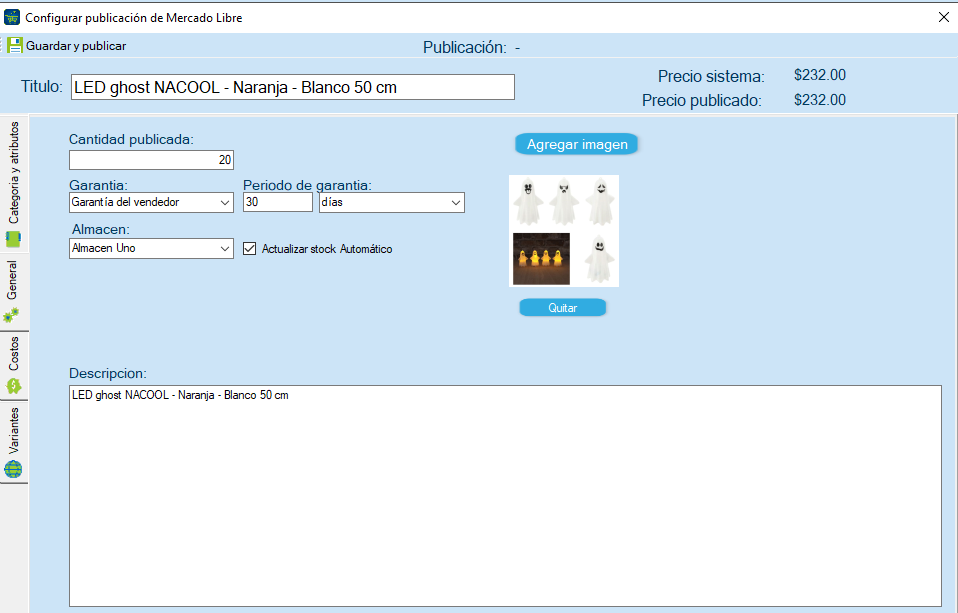958x613 pixels.
Task: Toggle Actualizar stock Automático checkbox
Action: click(249, 249)
